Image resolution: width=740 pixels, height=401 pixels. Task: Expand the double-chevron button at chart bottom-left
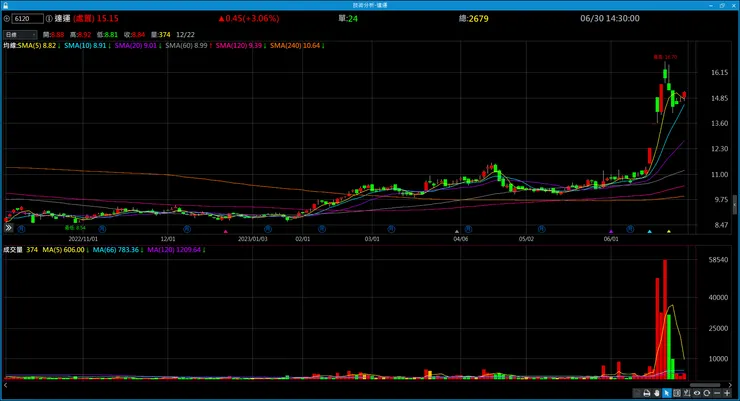point(8,228)
